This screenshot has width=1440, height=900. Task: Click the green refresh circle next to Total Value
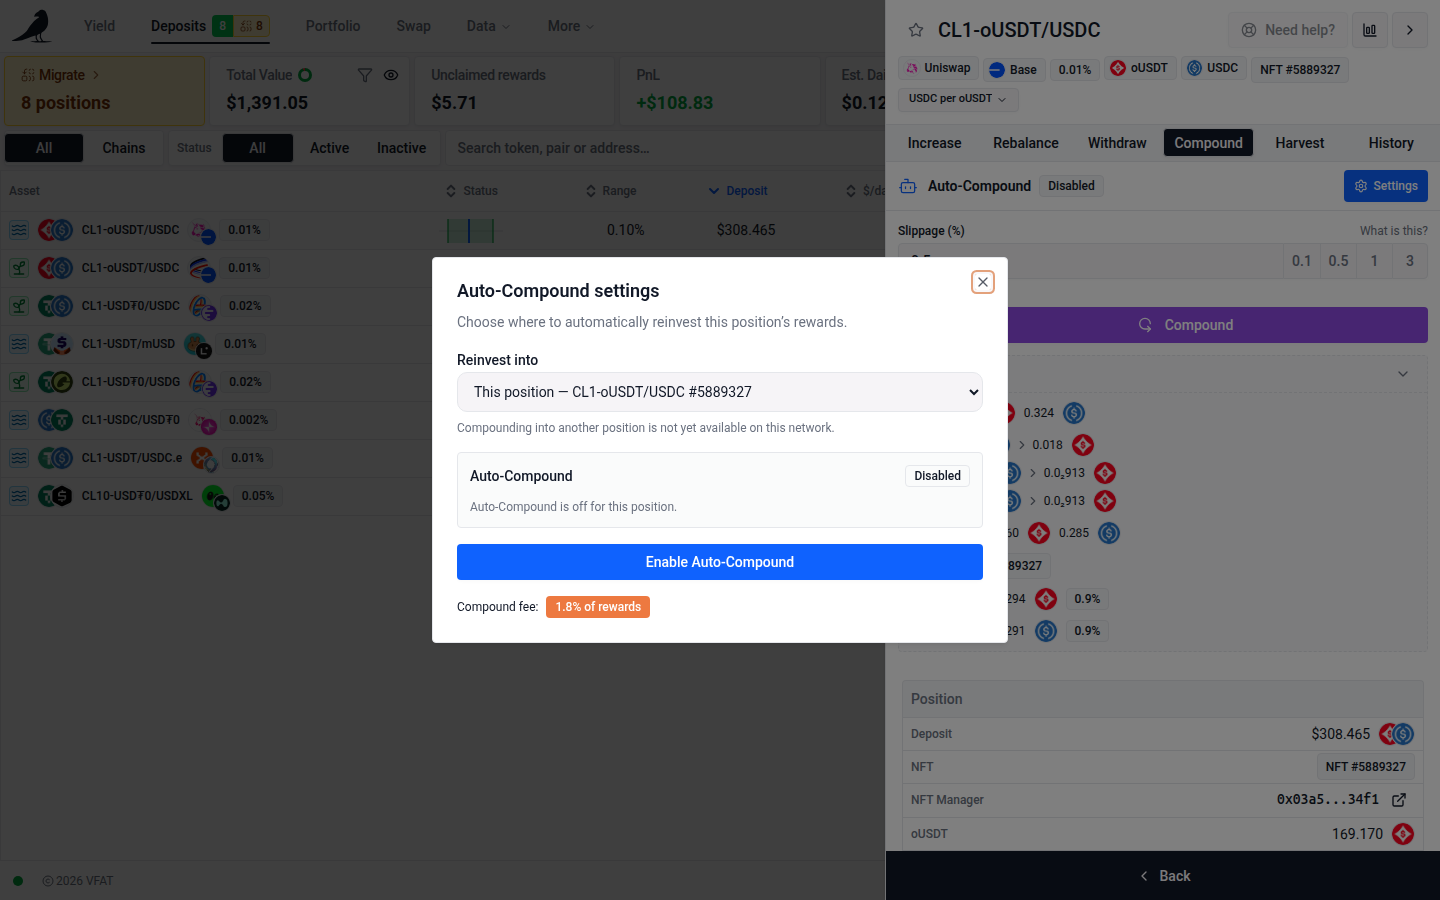tap(305, 75)
